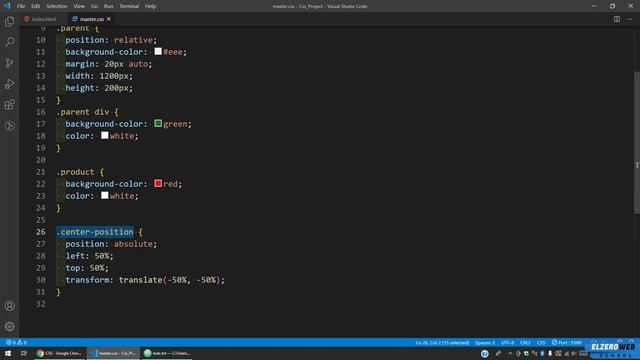Click white swatch on line 23
Image resolution: width=640 pixels, height=360 pixels.
tap(104, 195)
